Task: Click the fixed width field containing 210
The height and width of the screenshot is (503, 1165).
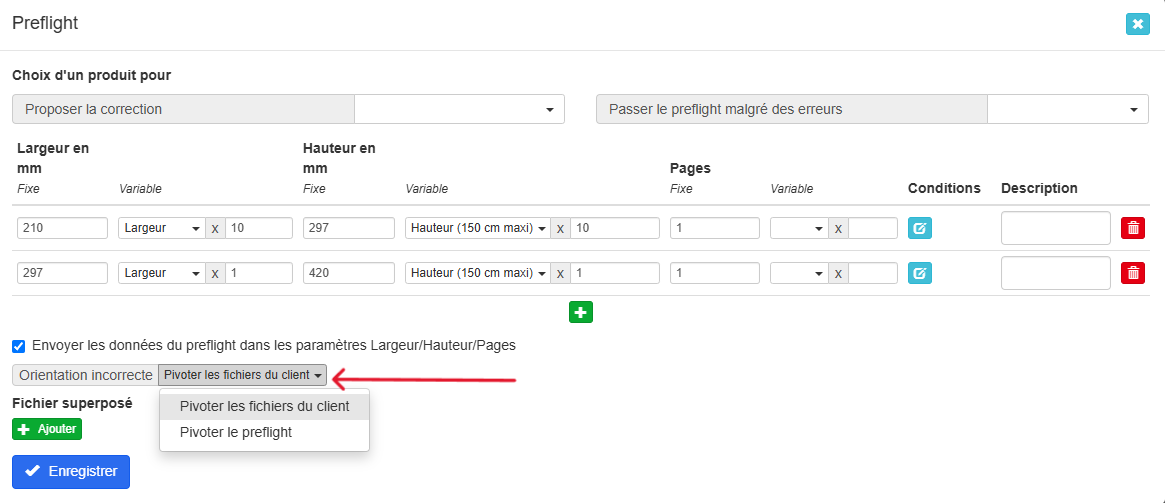Action: (x=62, y=228)
